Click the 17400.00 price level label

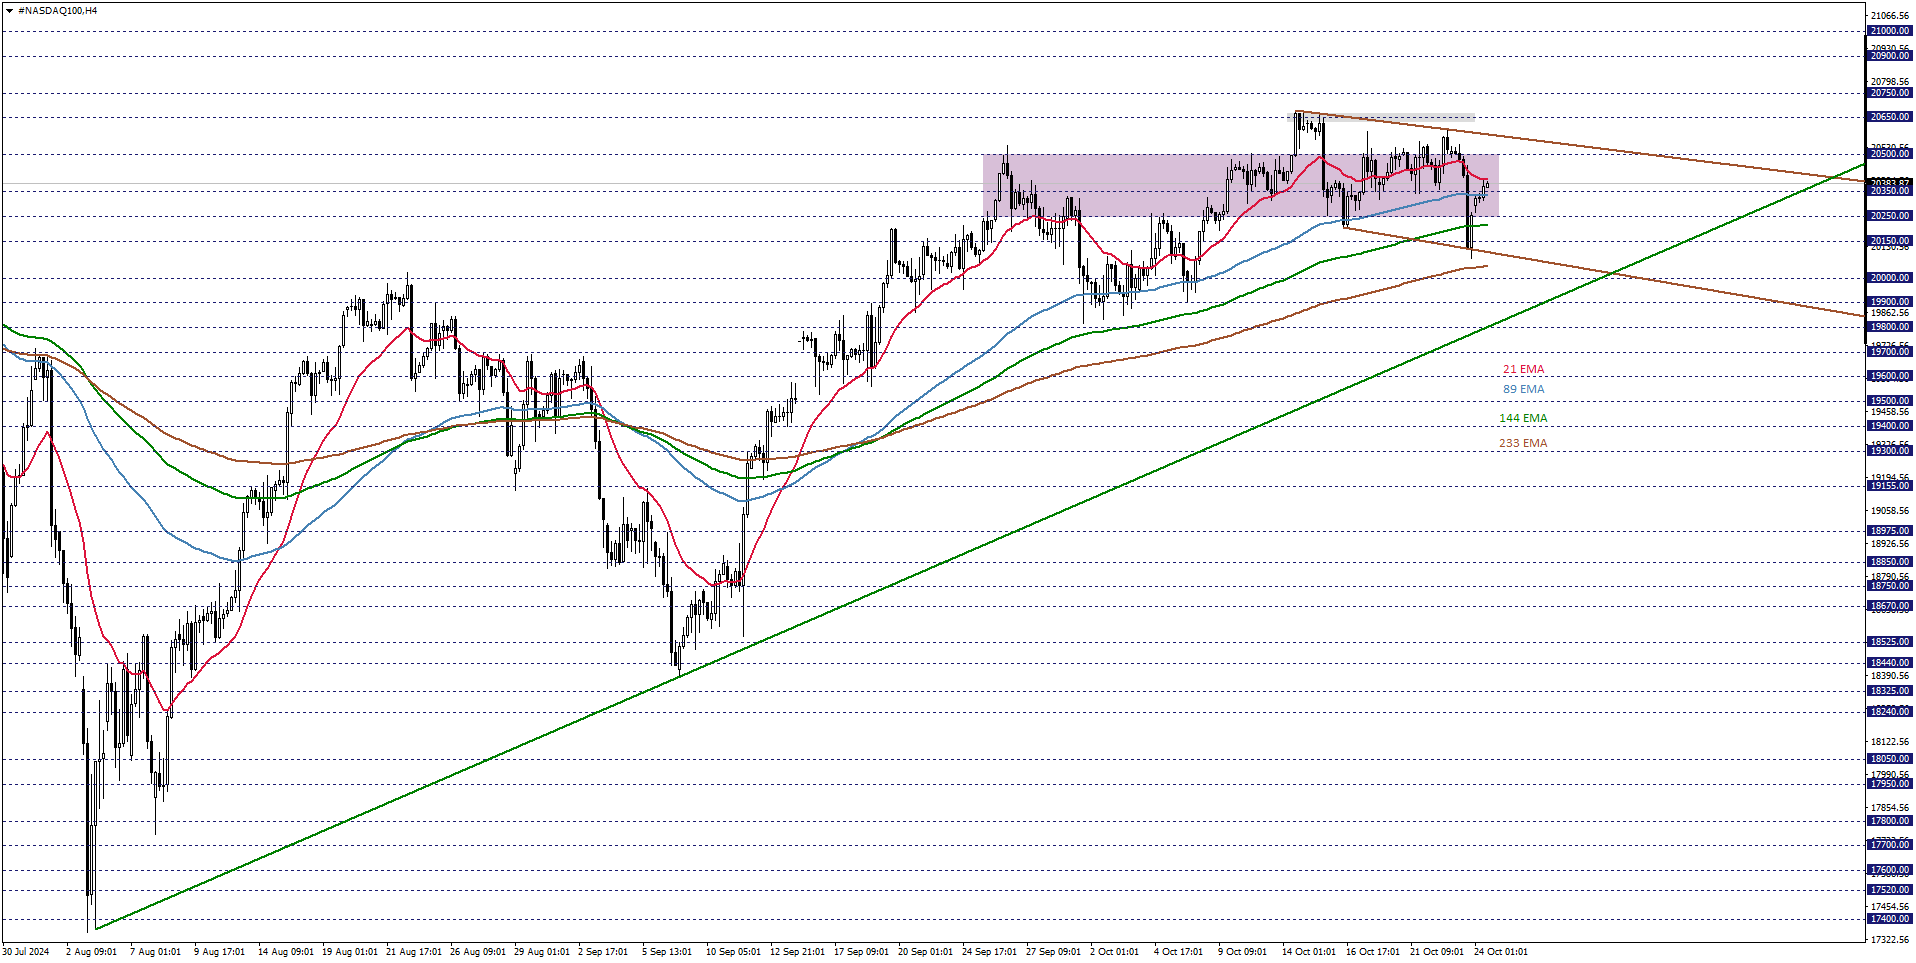click(x=1889, y=919)
